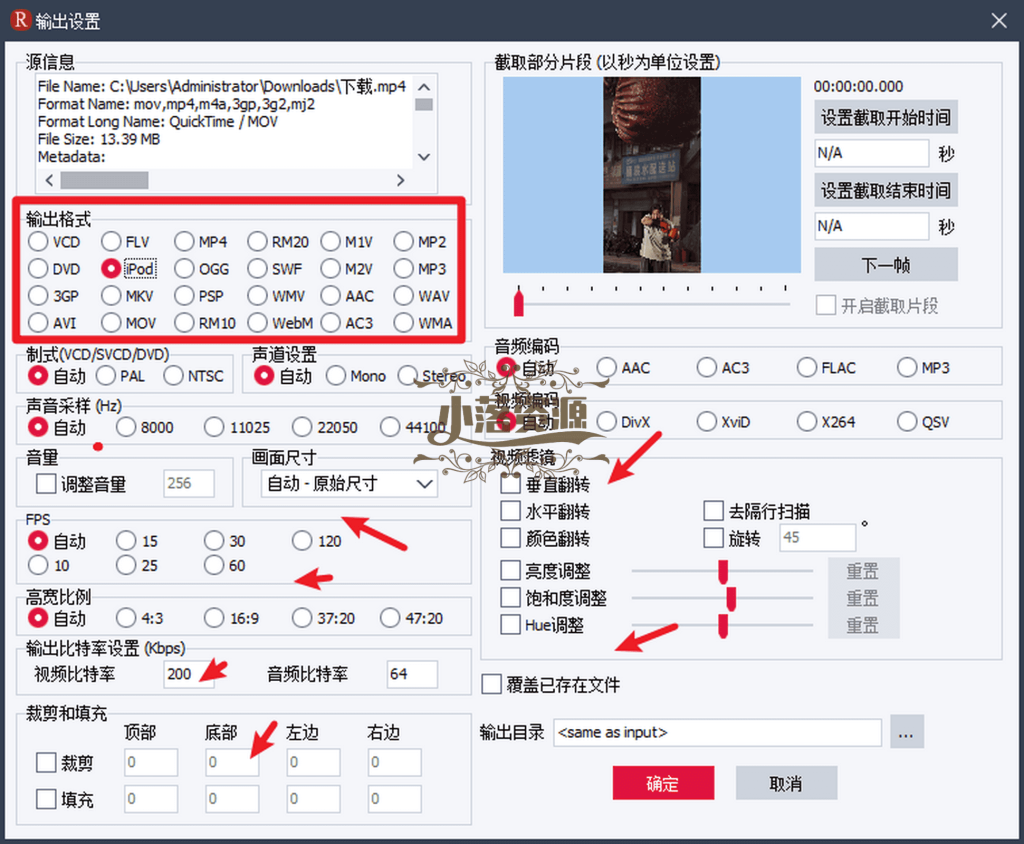Click the 下一帧 next frame button
Image resolution: width=1024 pixels, height=844 pixels.
coord(886,265)
